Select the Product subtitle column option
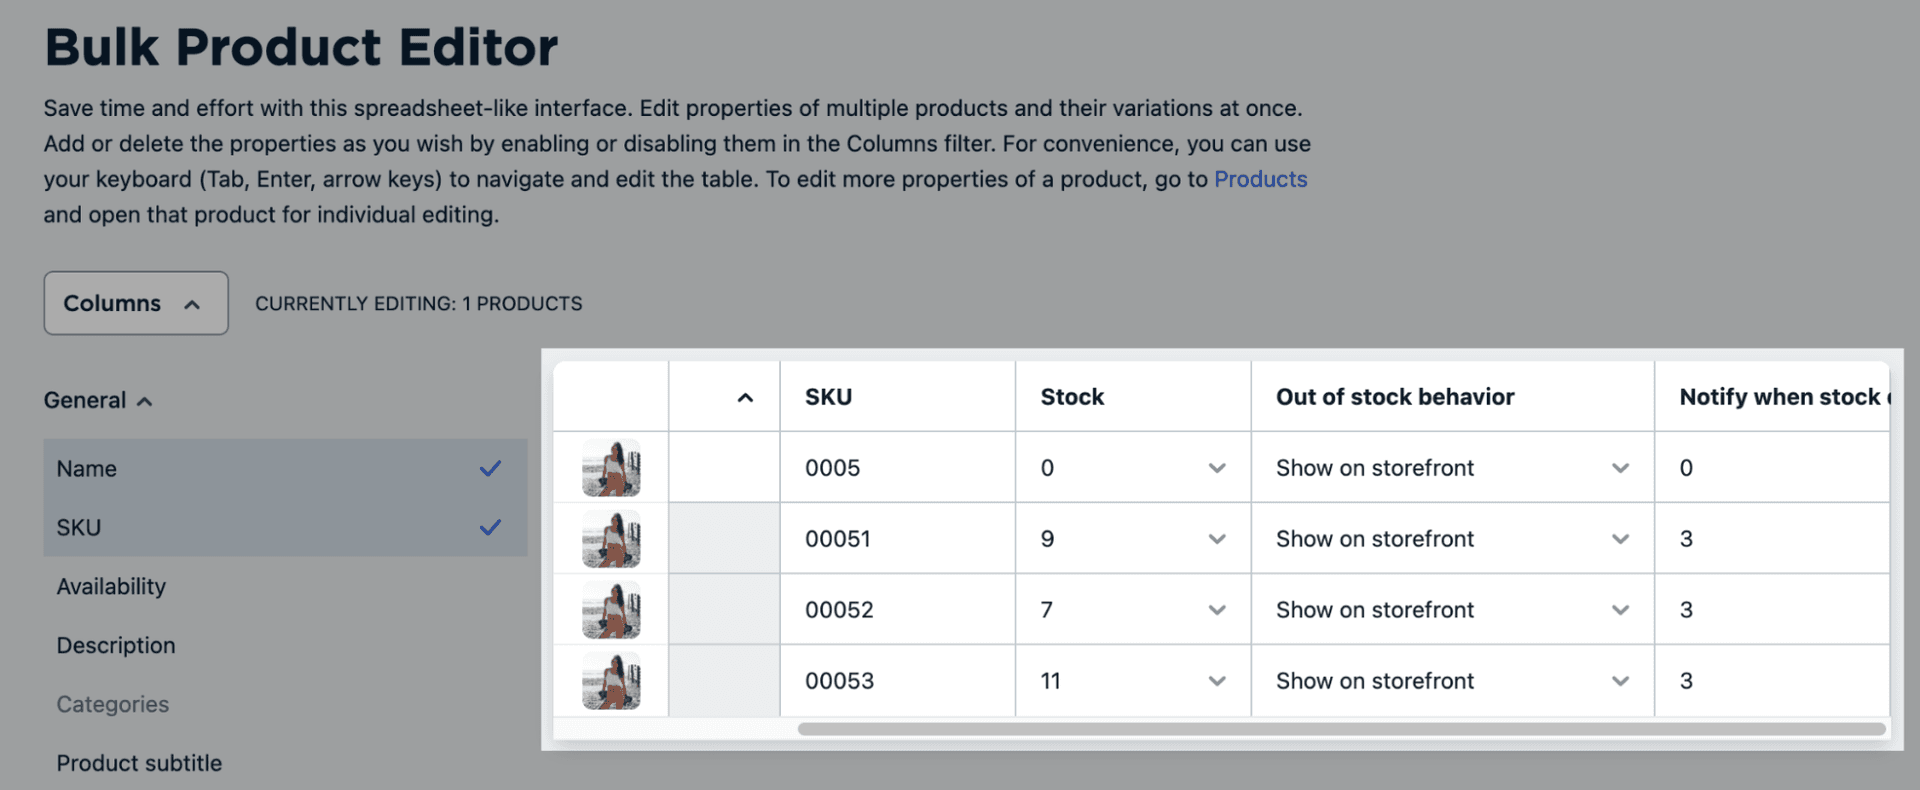The width and height of the screenshot is (1920, 790). pos(139,763)
